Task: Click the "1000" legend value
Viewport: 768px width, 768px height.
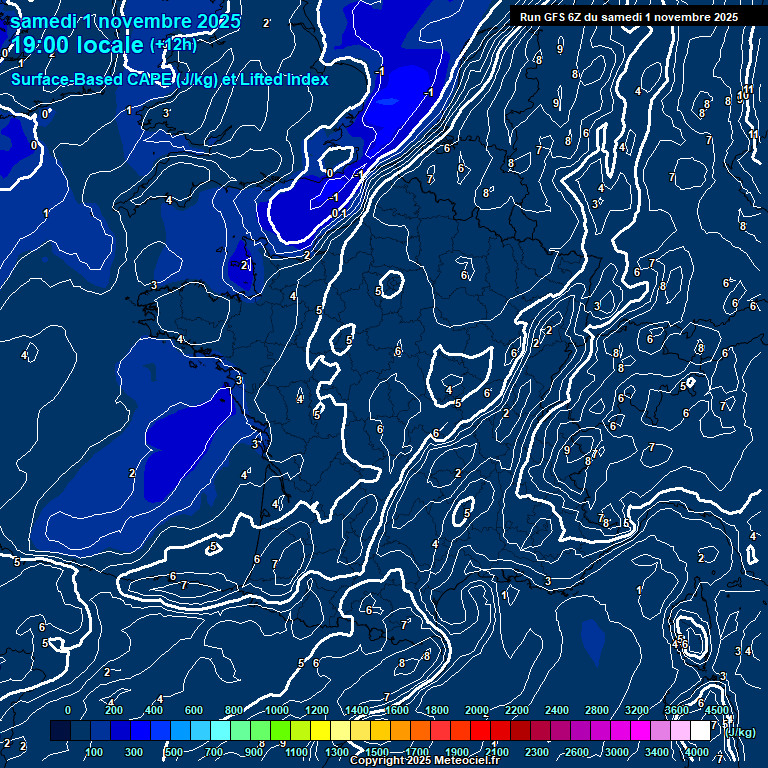Action: pos(277,710)
